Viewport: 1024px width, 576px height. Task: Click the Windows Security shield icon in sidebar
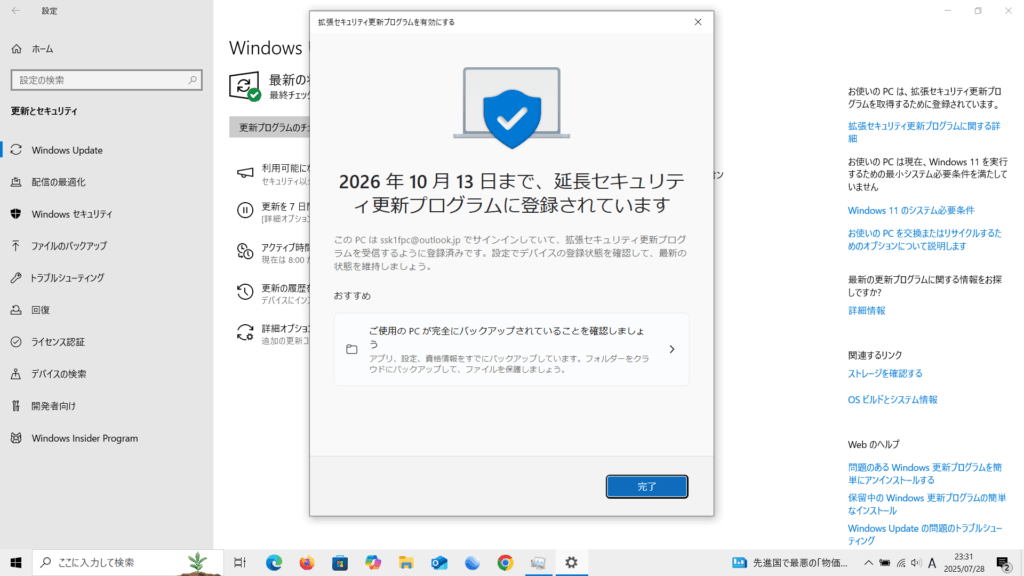pyautogui.click(x=16, y=214)
